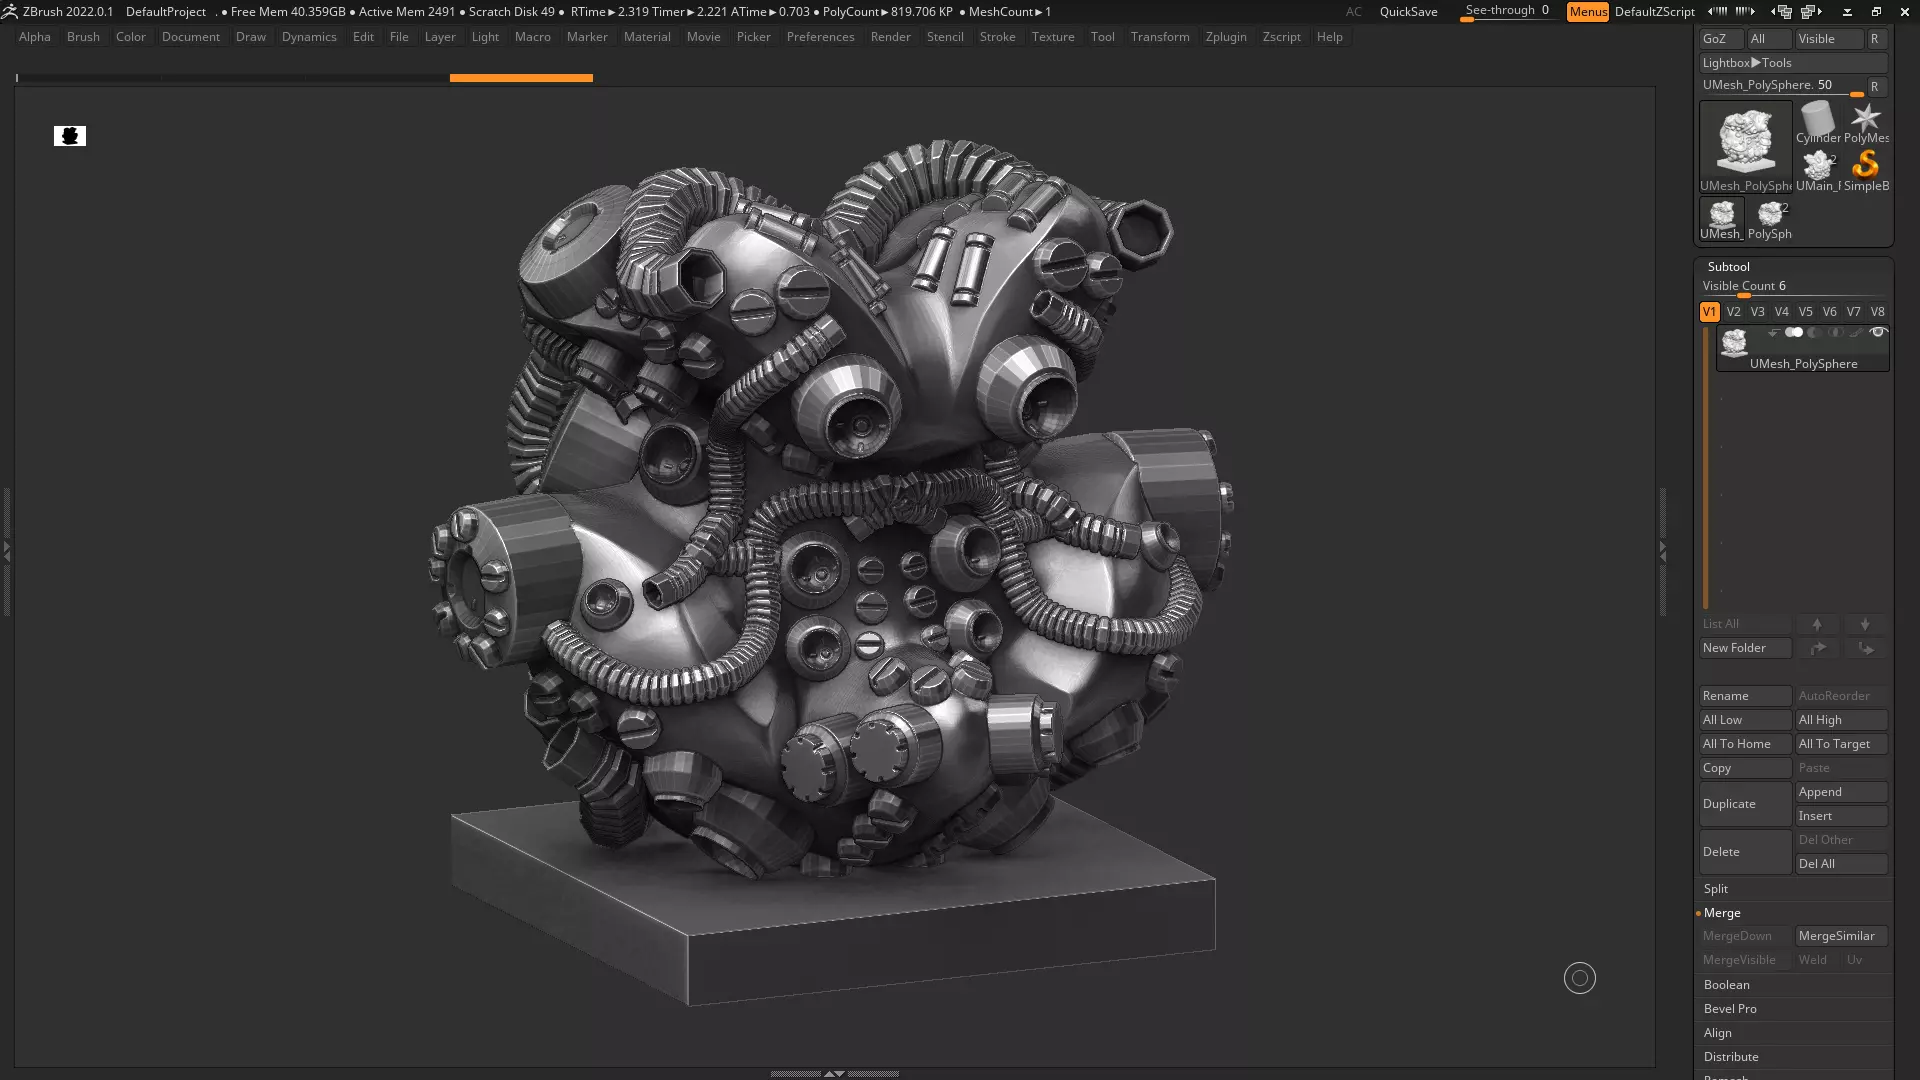
Task: Adjust the See-through slider
Action: [1507, 12]
